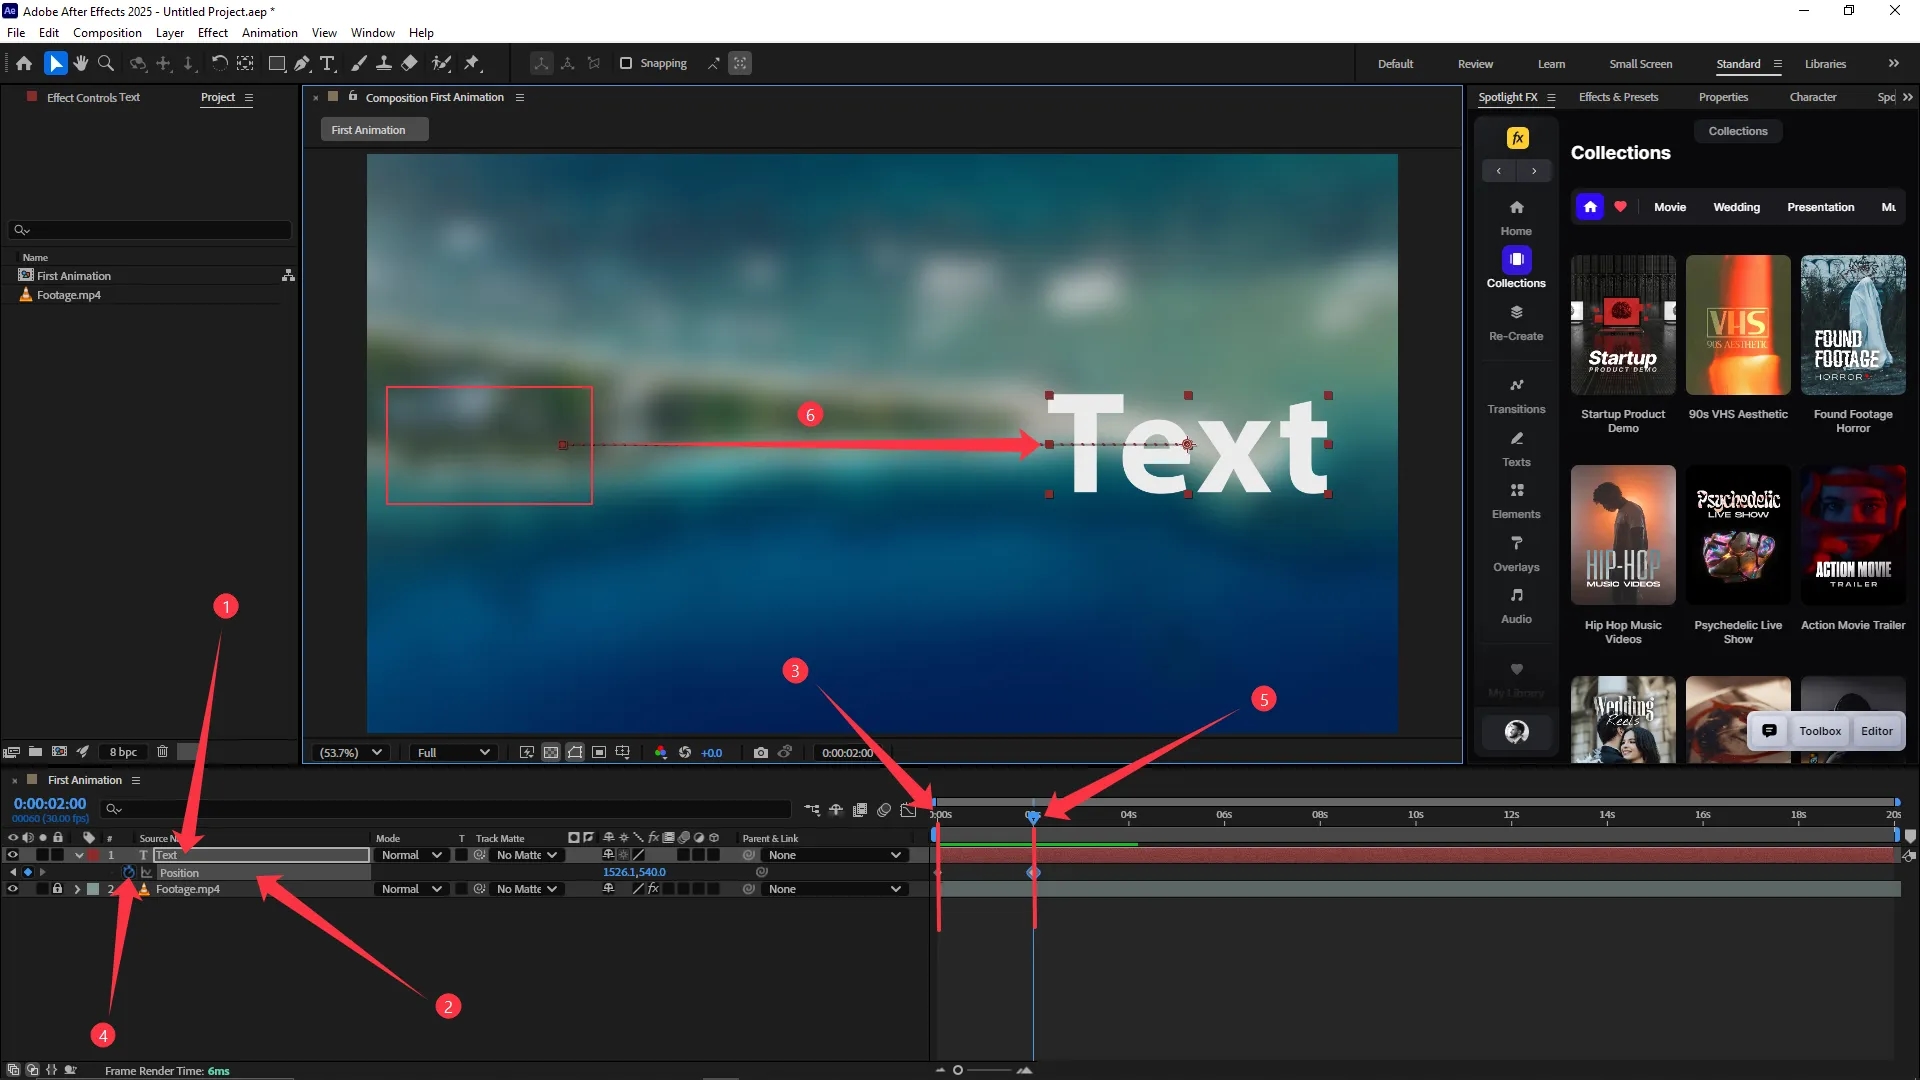Viewport: 1920px width, 1080px height.
Task: Open Texts category in Spotlight FX
Action: tap(1516, 449)
